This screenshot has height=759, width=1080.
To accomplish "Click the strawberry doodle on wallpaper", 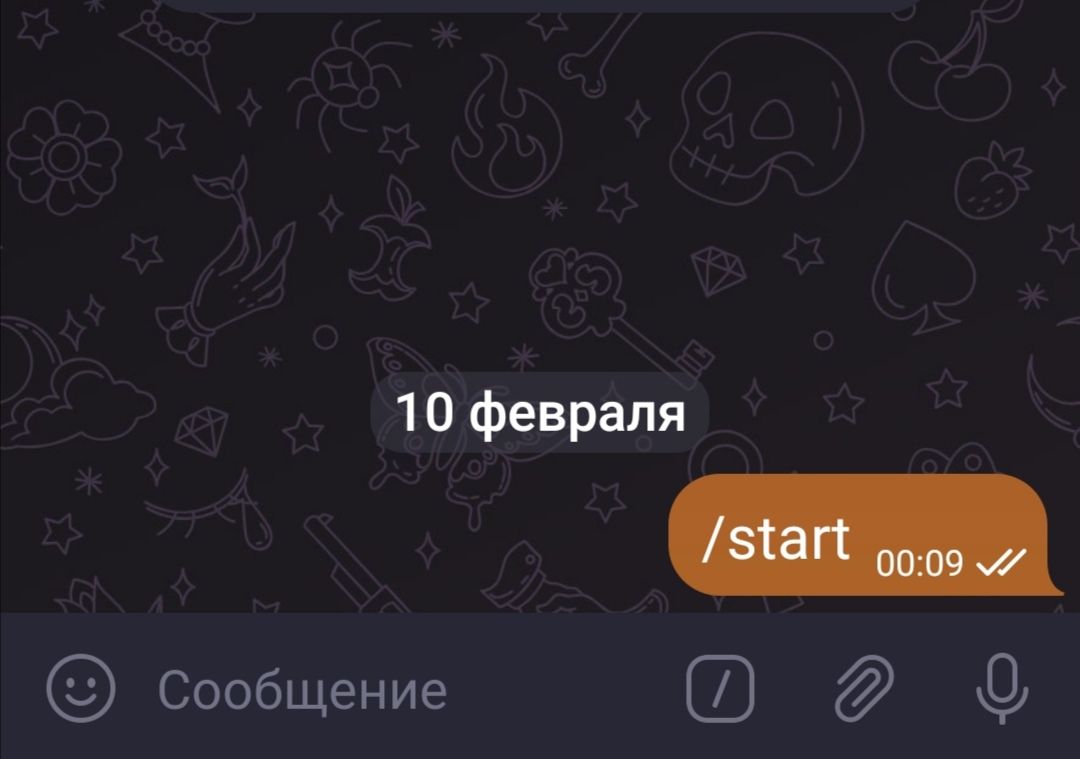I will tap(993, 177).
